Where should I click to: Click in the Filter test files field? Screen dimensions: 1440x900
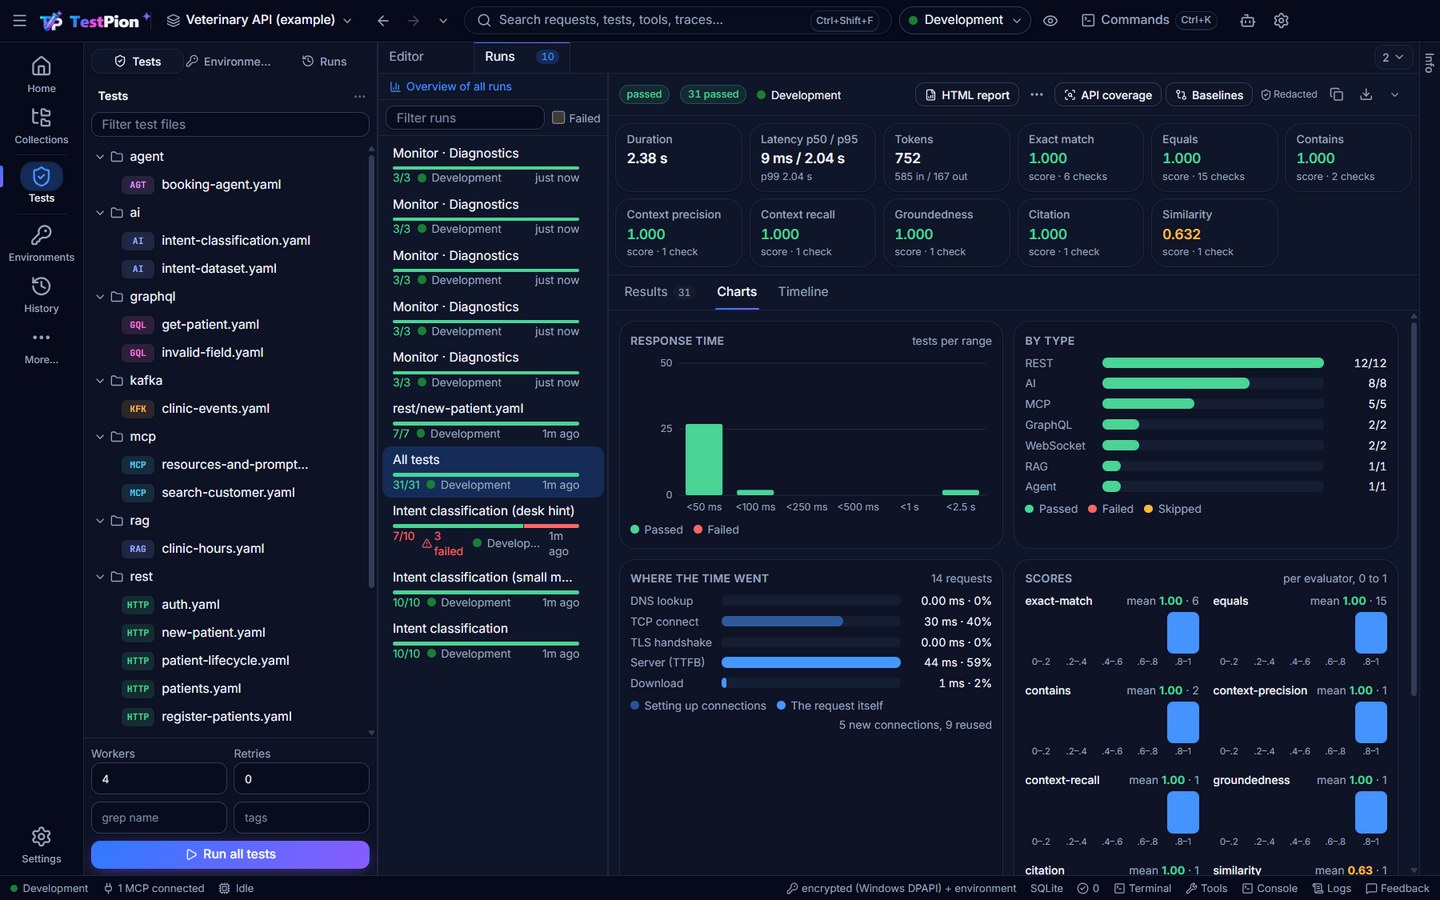point(230,124)
